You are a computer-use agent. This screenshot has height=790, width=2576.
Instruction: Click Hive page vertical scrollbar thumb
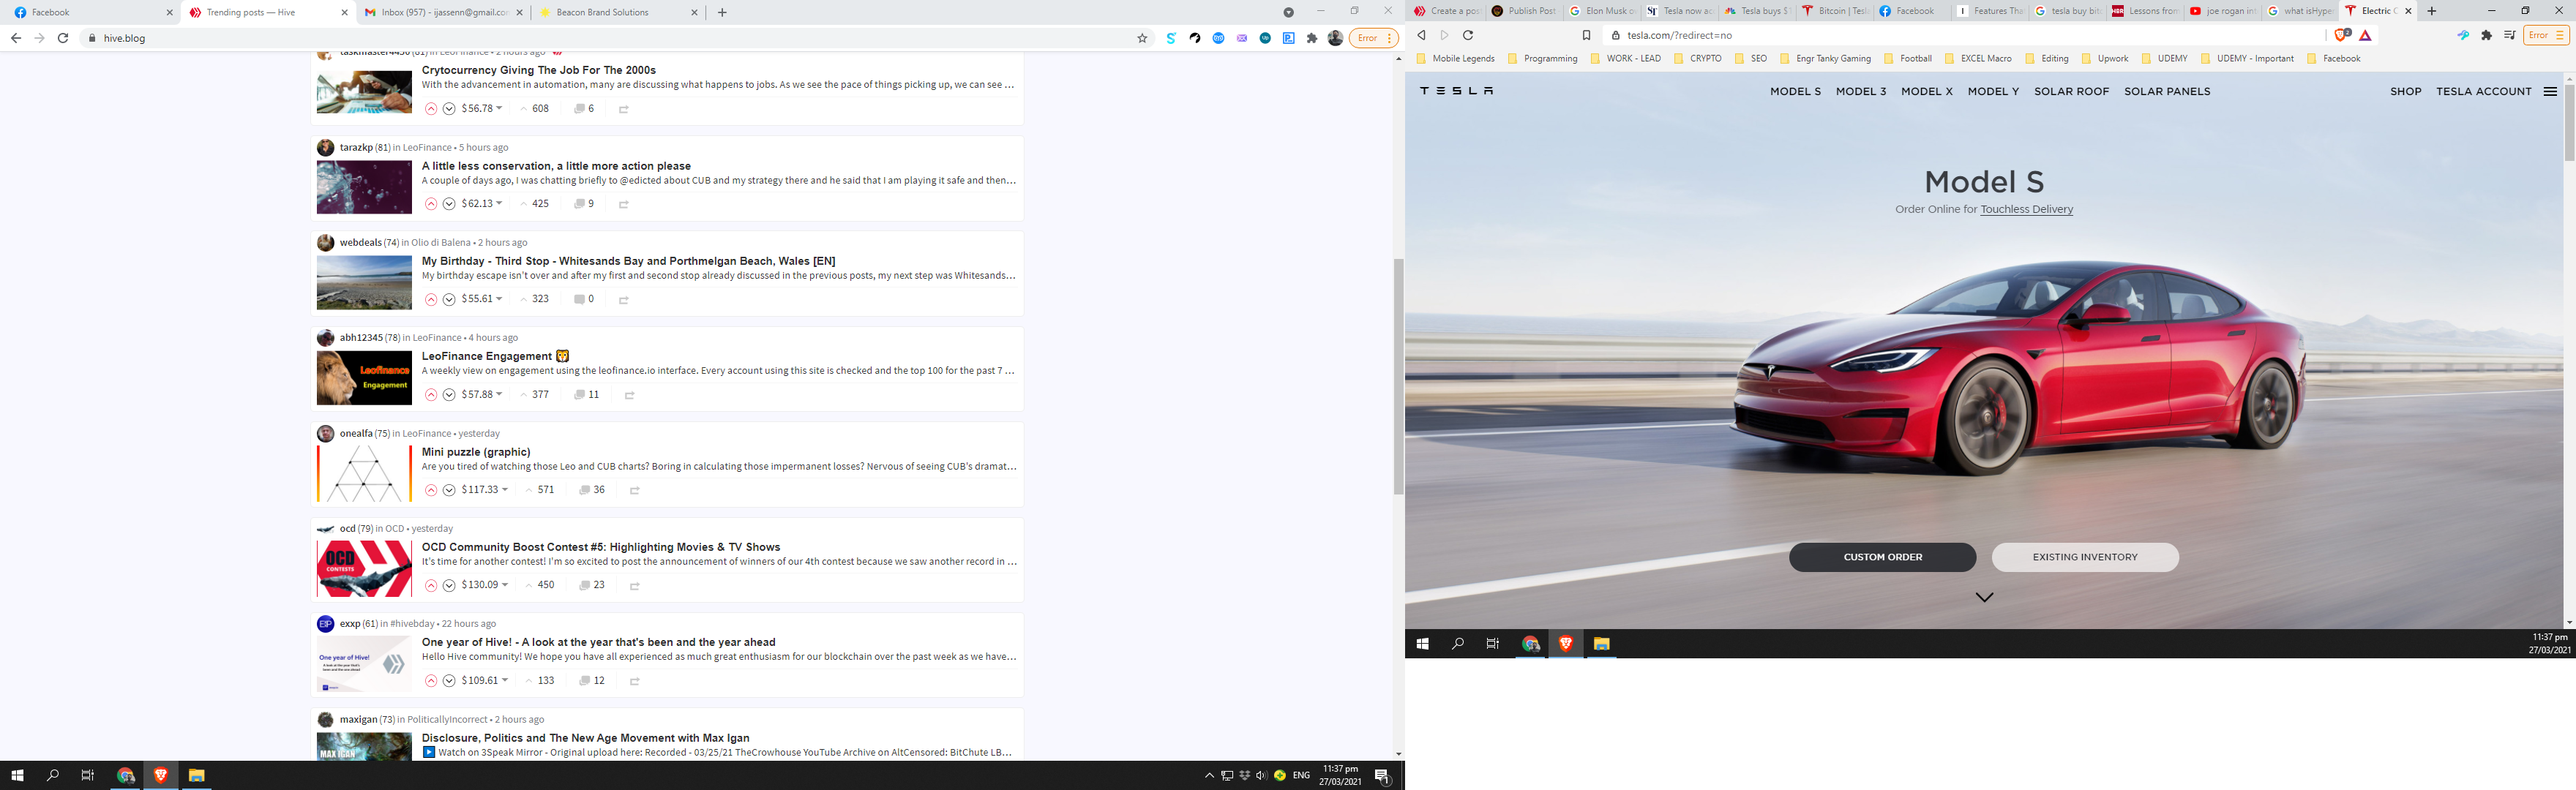click(x=1398, y=376)
